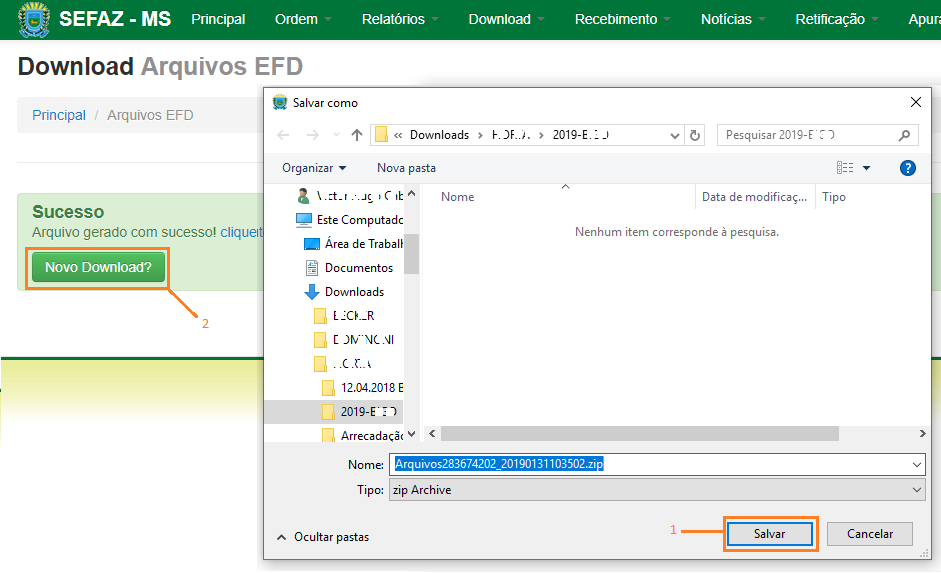Open the dialog help question mark icon
Screen dimensions: 941x573
tap(907, 168)
